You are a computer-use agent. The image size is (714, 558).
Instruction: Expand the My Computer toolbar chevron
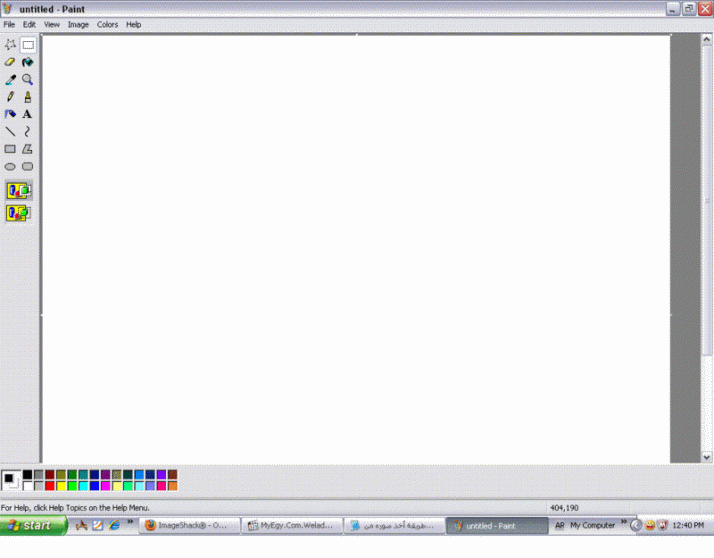click(623, 522)
